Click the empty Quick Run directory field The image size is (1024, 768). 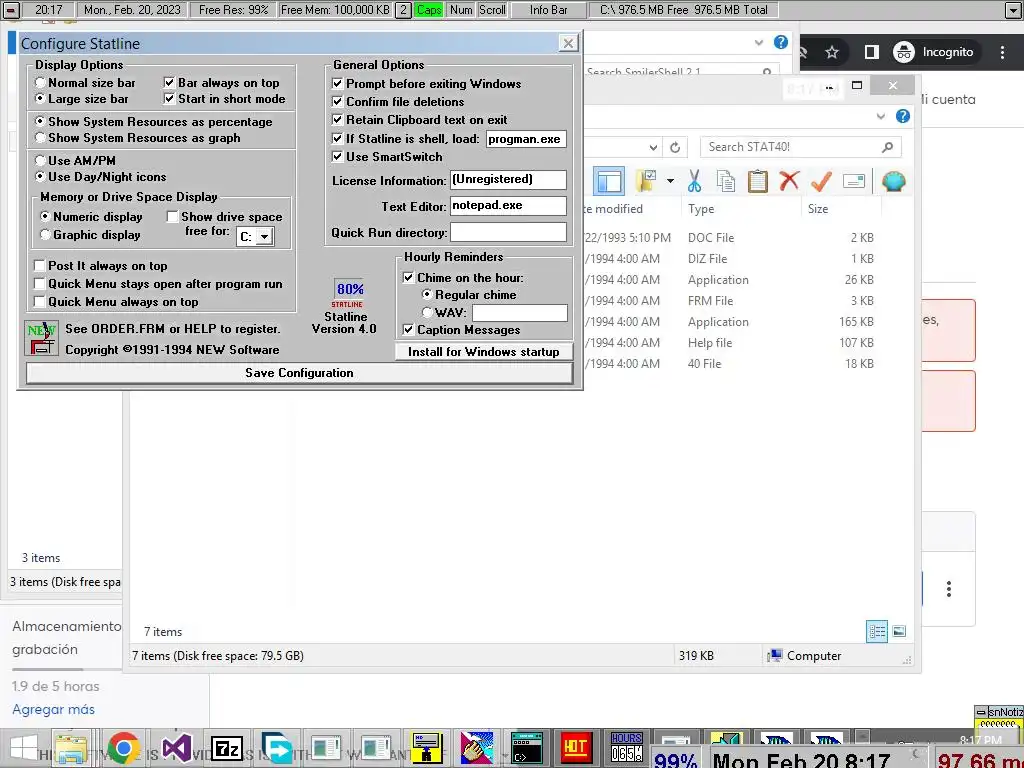click(508, 232)
